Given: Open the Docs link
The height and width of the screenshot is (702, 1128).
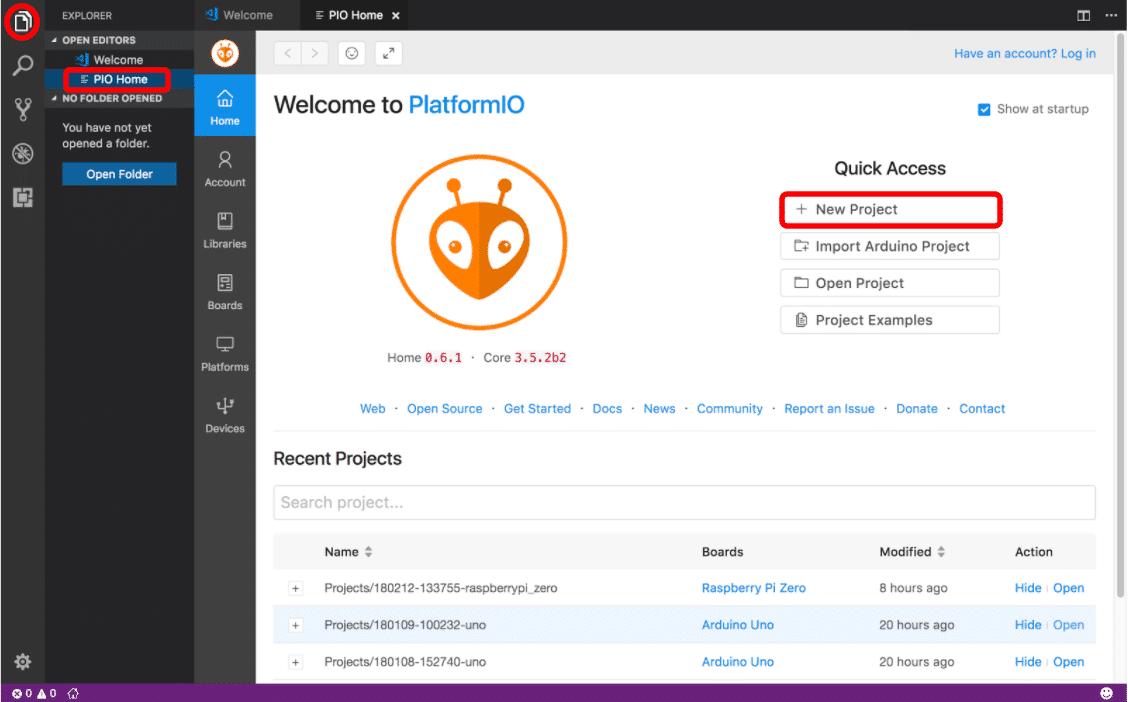Looking at the screenshot, I should pyautogui.click(x=607, y=409).
